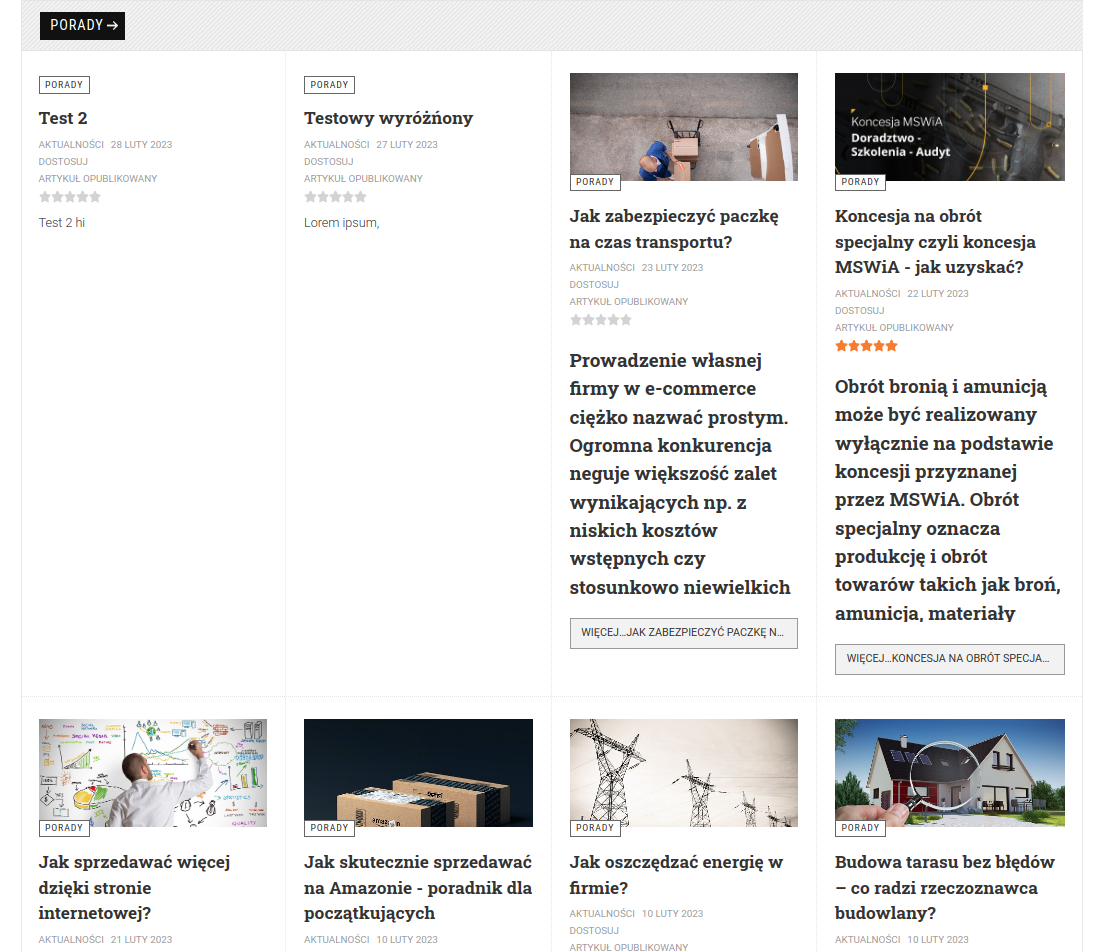Screen dimensions: 1095x952
Task: Click the 'Lorem ipsum,' excerpt
Action: (341, 223)
